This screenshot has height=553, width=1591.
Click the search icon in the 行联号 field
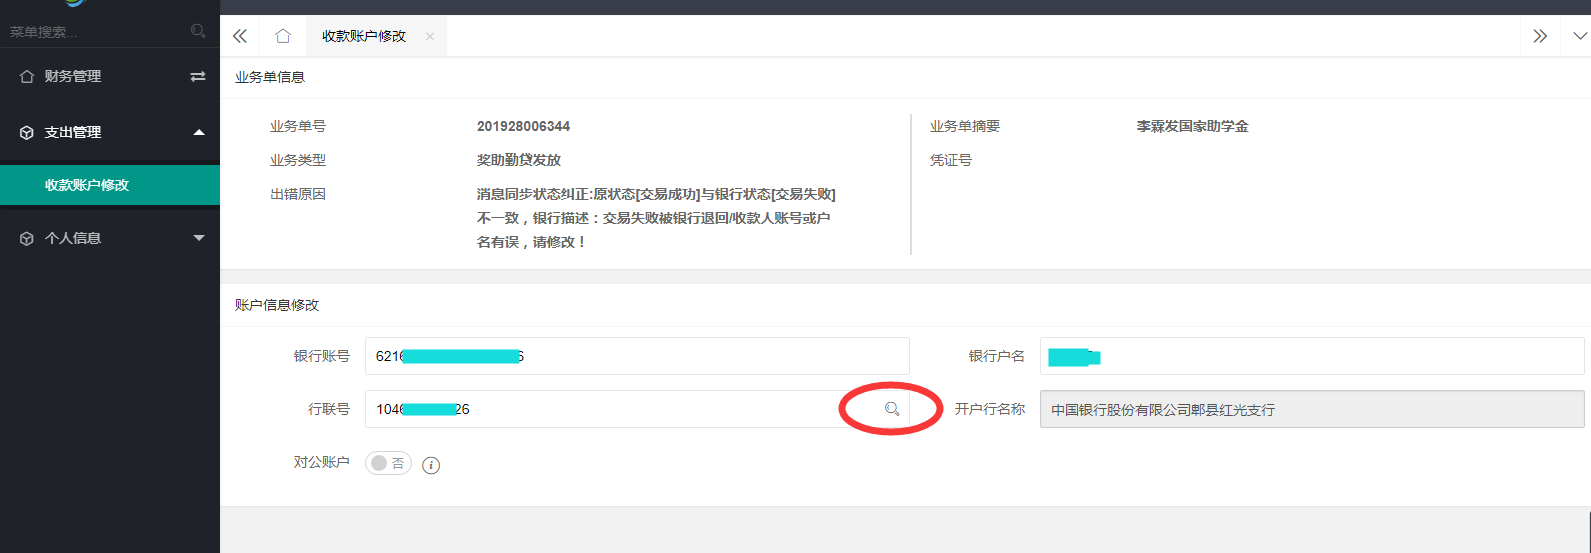891,409
